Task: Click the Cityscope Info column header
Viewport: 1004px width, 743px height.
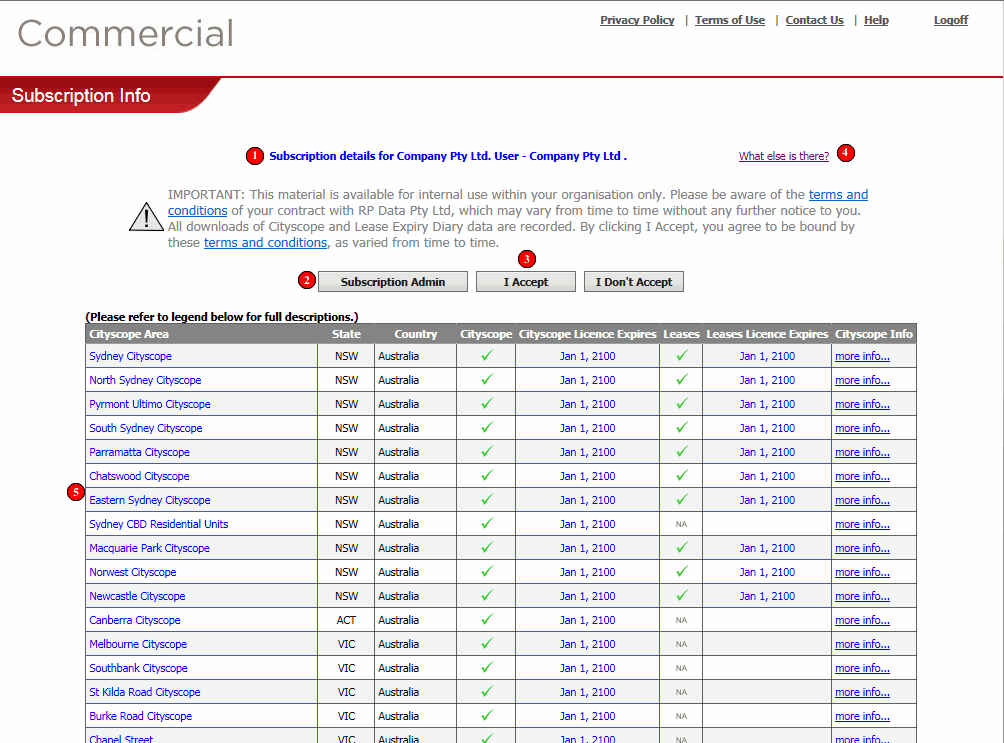Action: tap(874, 334)
